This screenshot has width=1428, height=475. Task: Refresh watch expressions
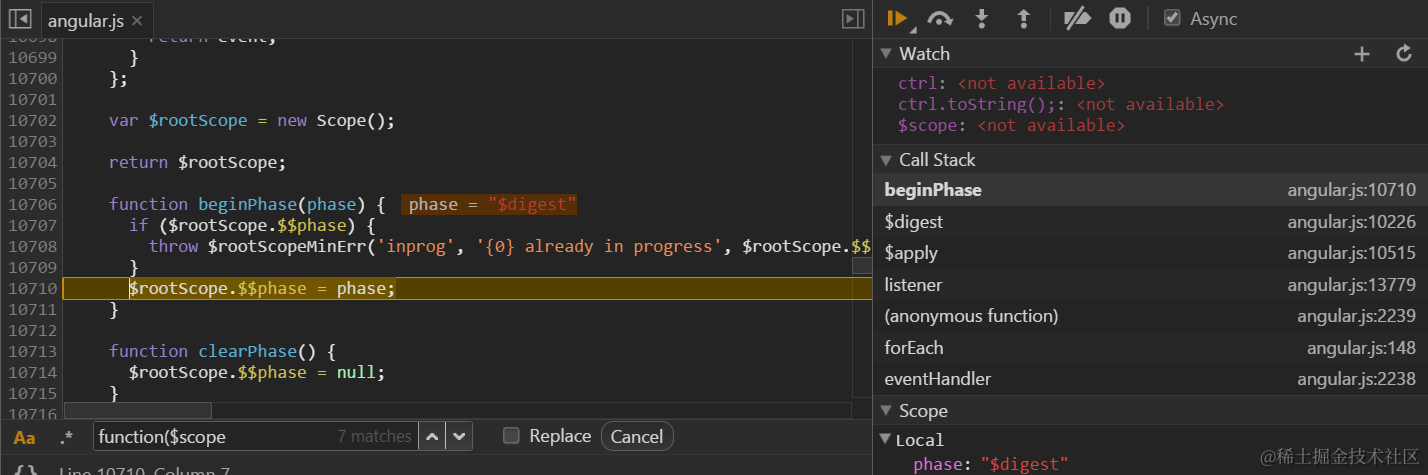point(1404,54)
